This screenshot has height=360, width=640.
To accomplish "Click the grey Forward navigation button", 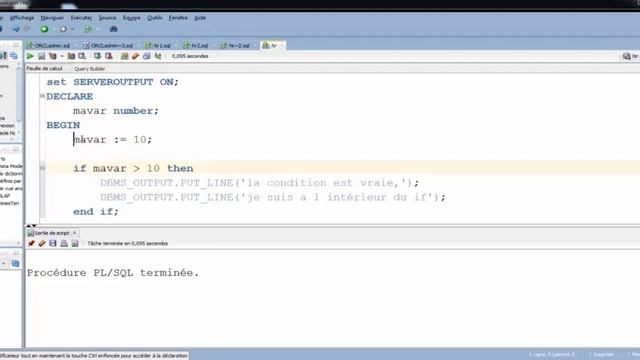I will pos(63,29).
